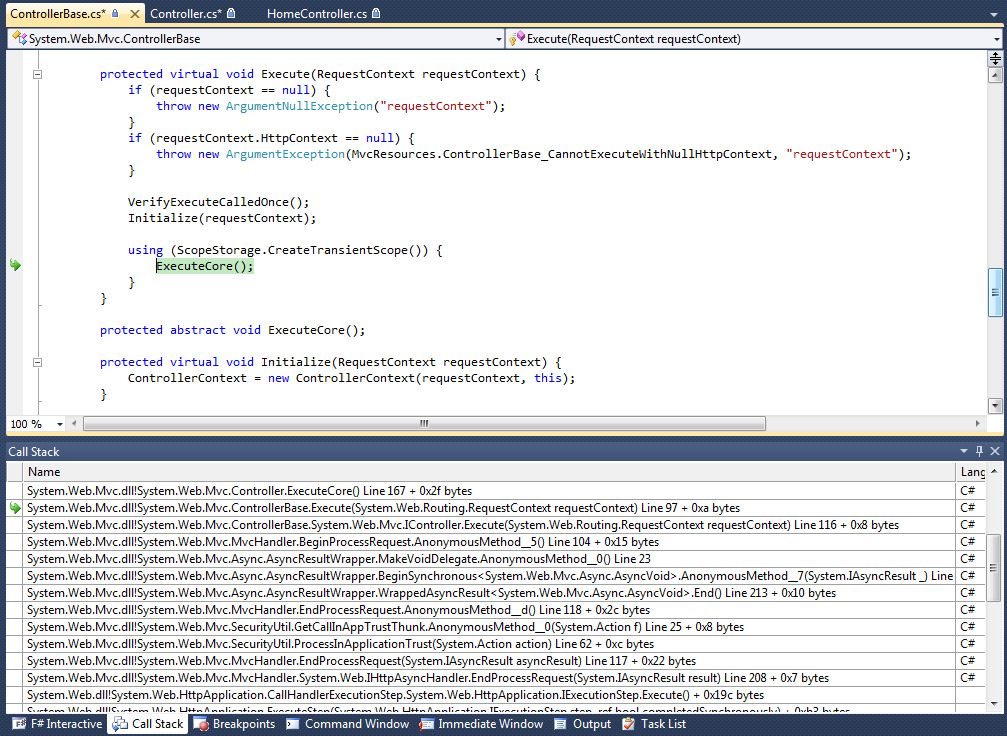Open the System.Web.Mvc.ControllerBase type dropdown
This screenshot has height=736, width=1007.
498,39
